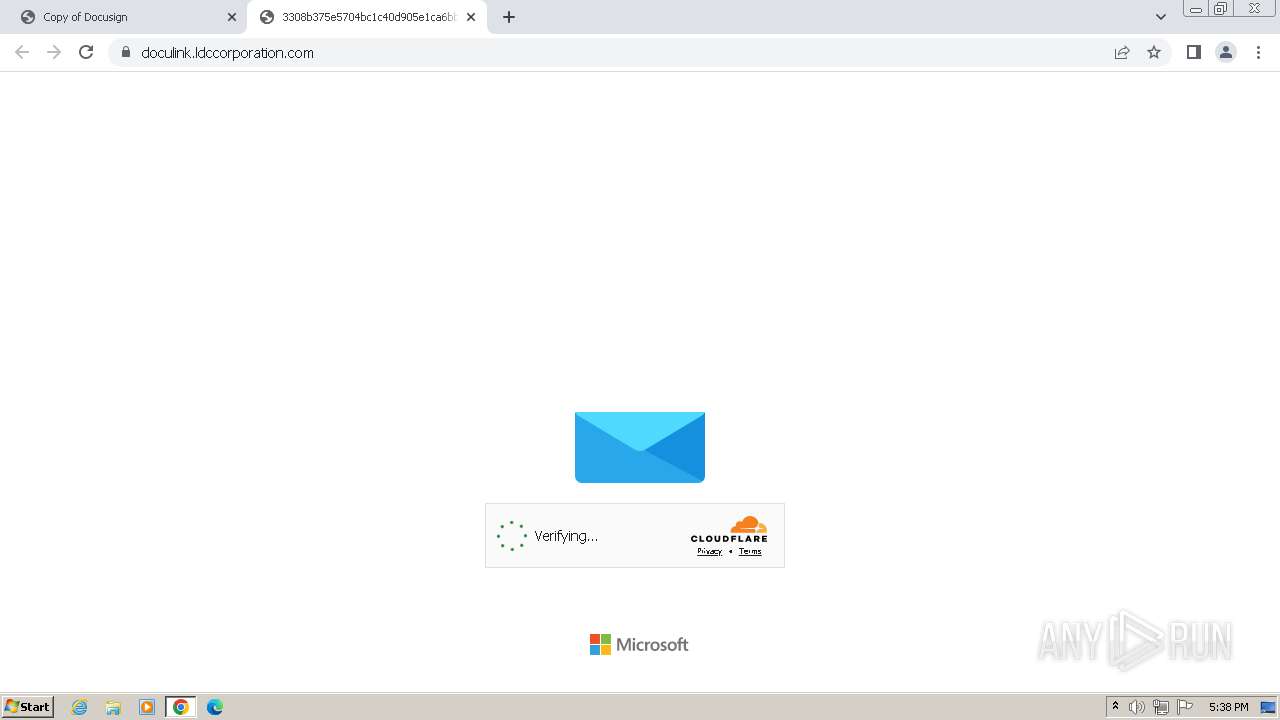Close the Copy of Docusign tab
Viewport: 1280px width, 720px height.
[232, 17]
